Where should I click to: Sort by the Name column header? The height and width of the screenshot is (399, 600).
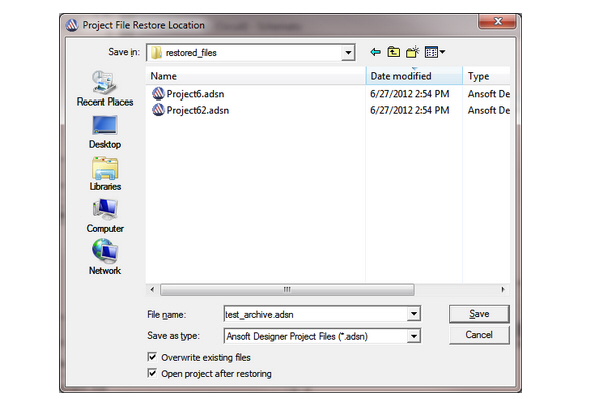255,76
